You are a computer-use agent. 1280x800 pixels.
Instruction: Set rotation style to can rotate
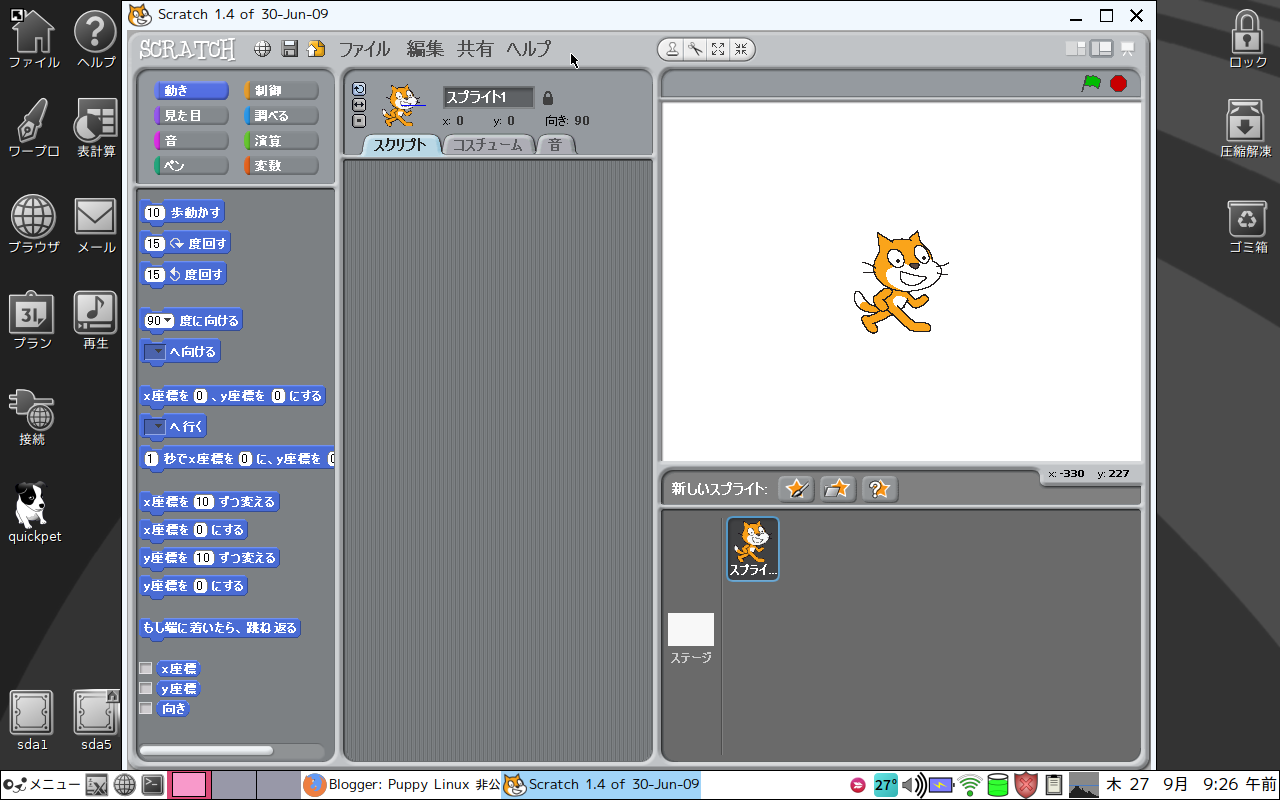coord(359,88)
